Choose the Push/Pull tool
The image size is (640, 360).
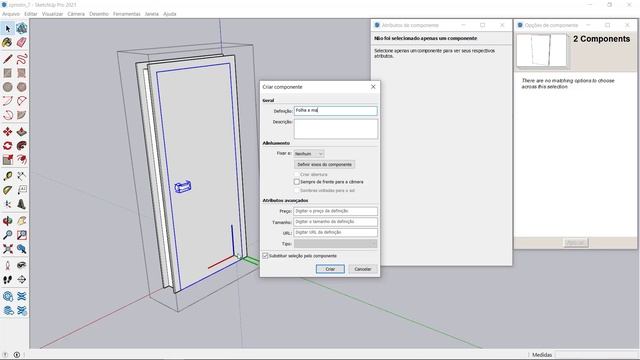click(x=22, y=131)
